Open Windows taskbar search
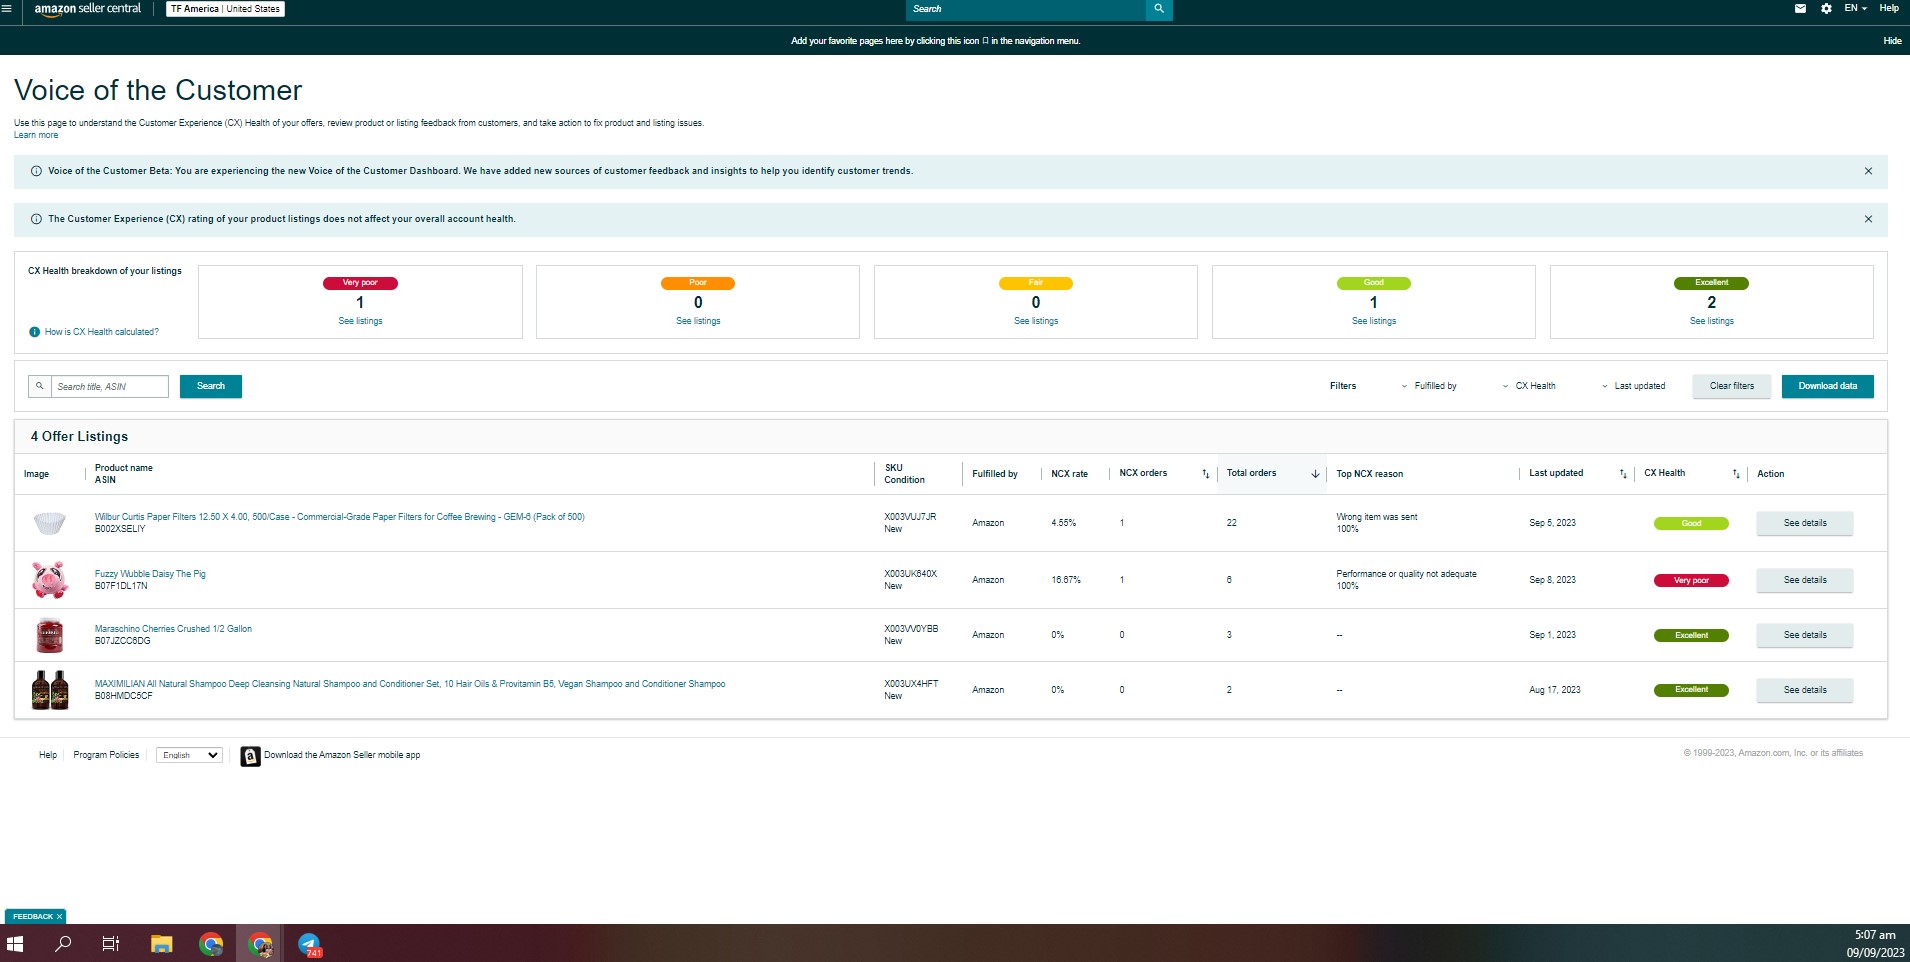The width and height of the screenshot is (1910, 962). (63, 944)
